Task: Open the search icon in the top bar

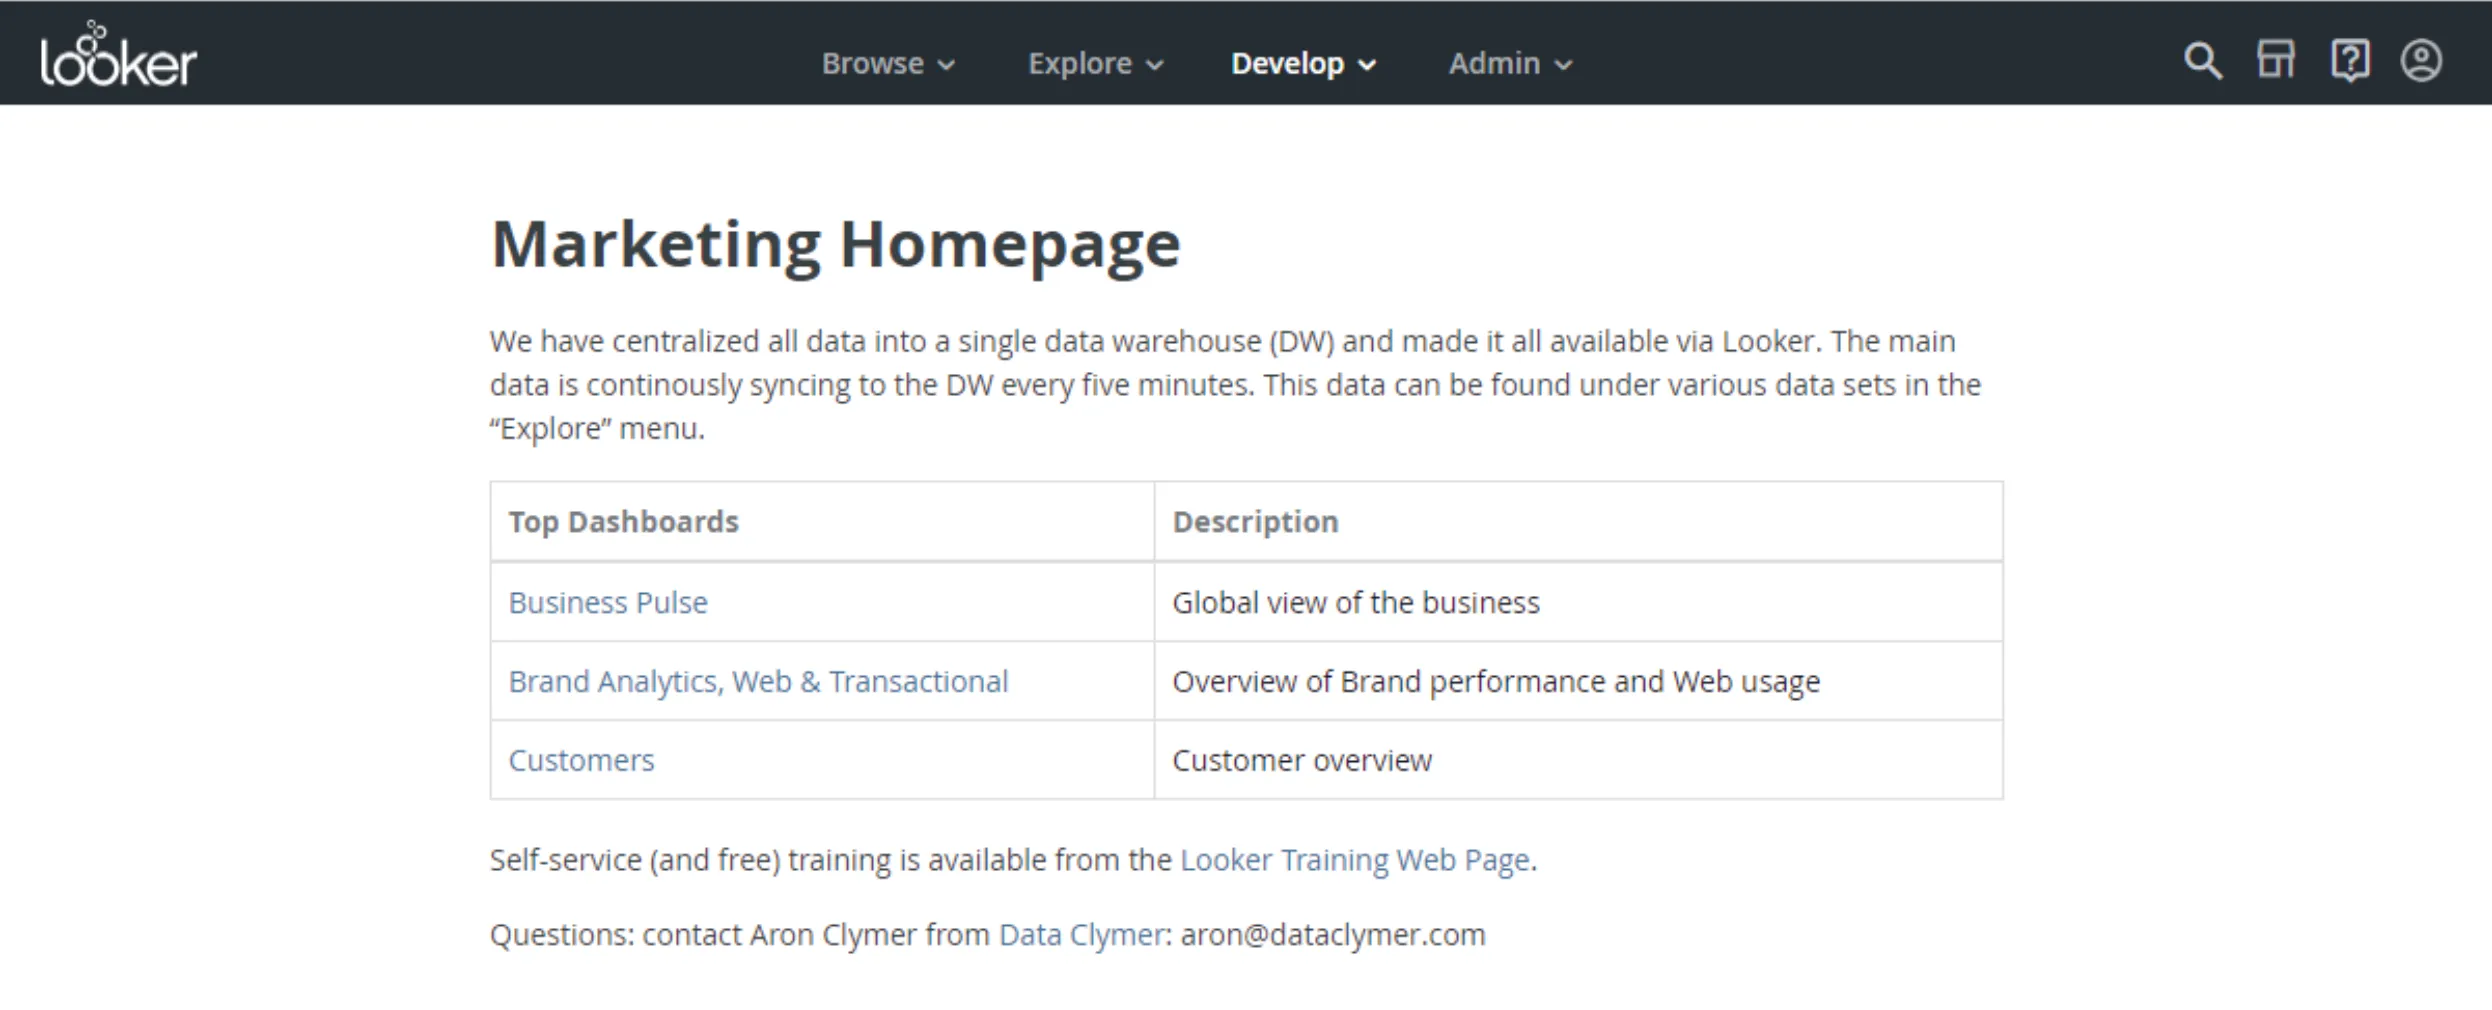Action: 2203,60
